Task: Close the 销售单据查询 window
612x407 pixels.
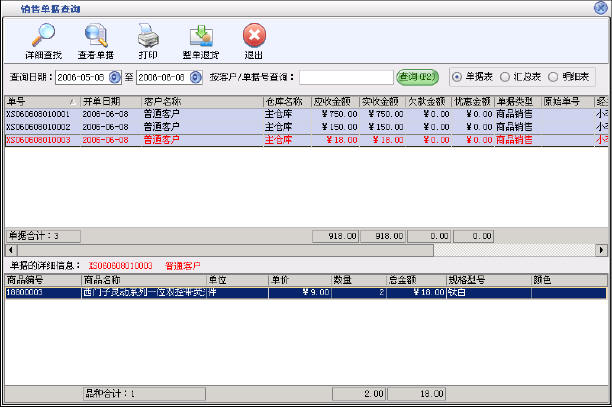Action: [x=600, y=7]
